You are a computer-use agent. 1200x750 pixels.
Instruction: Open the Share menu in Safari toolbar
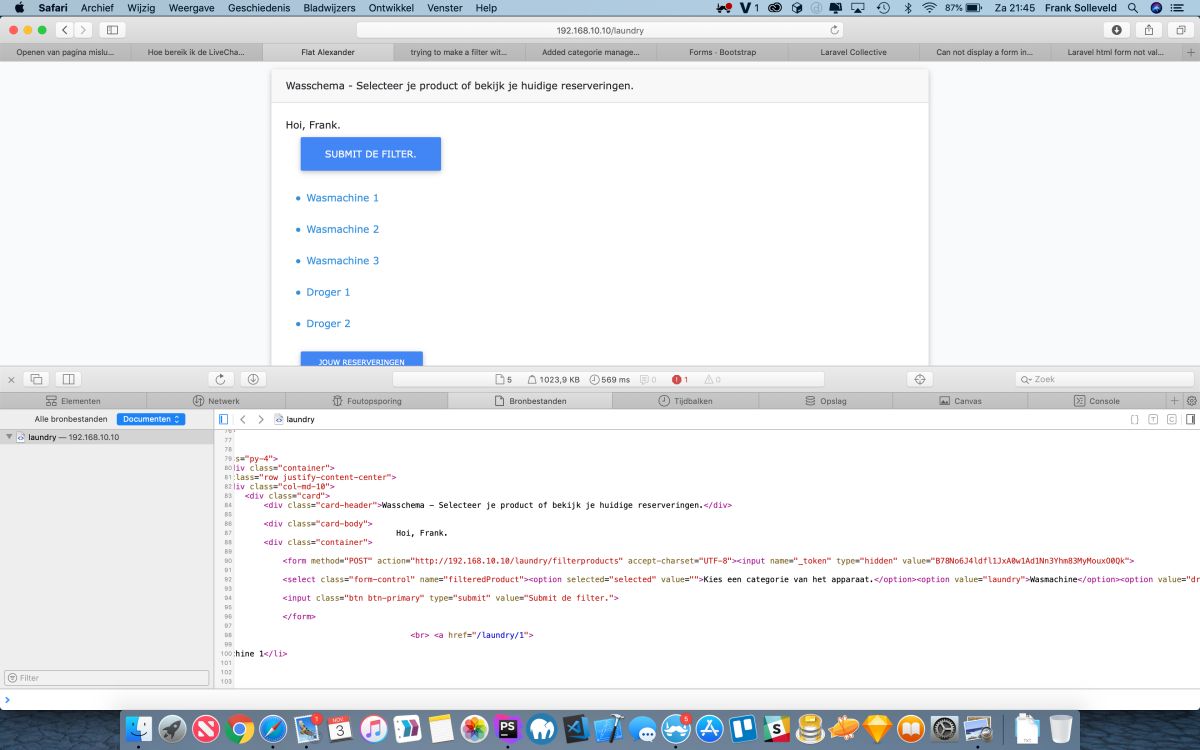[x=1149, y=30]
